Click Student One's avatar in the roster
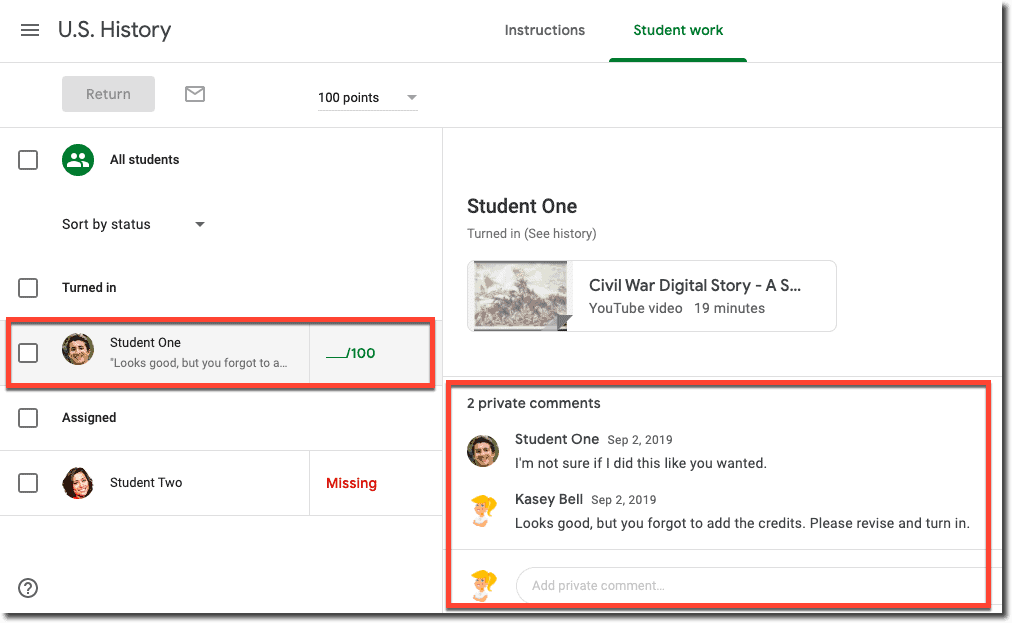This screenshot has width=1012, height=623. [77, 352]
